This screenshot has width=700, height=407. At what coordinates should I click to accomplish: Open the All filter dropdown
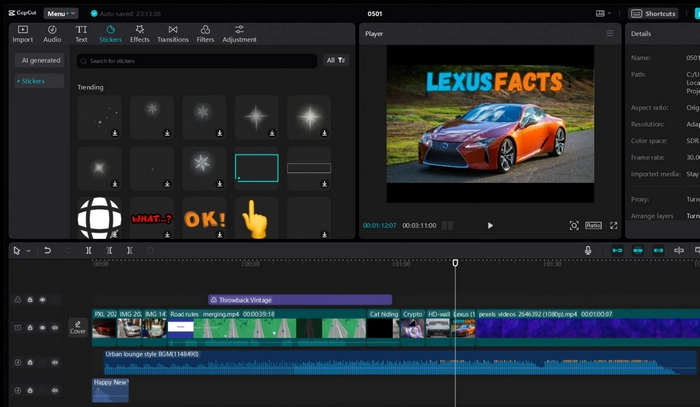(336, 60)
